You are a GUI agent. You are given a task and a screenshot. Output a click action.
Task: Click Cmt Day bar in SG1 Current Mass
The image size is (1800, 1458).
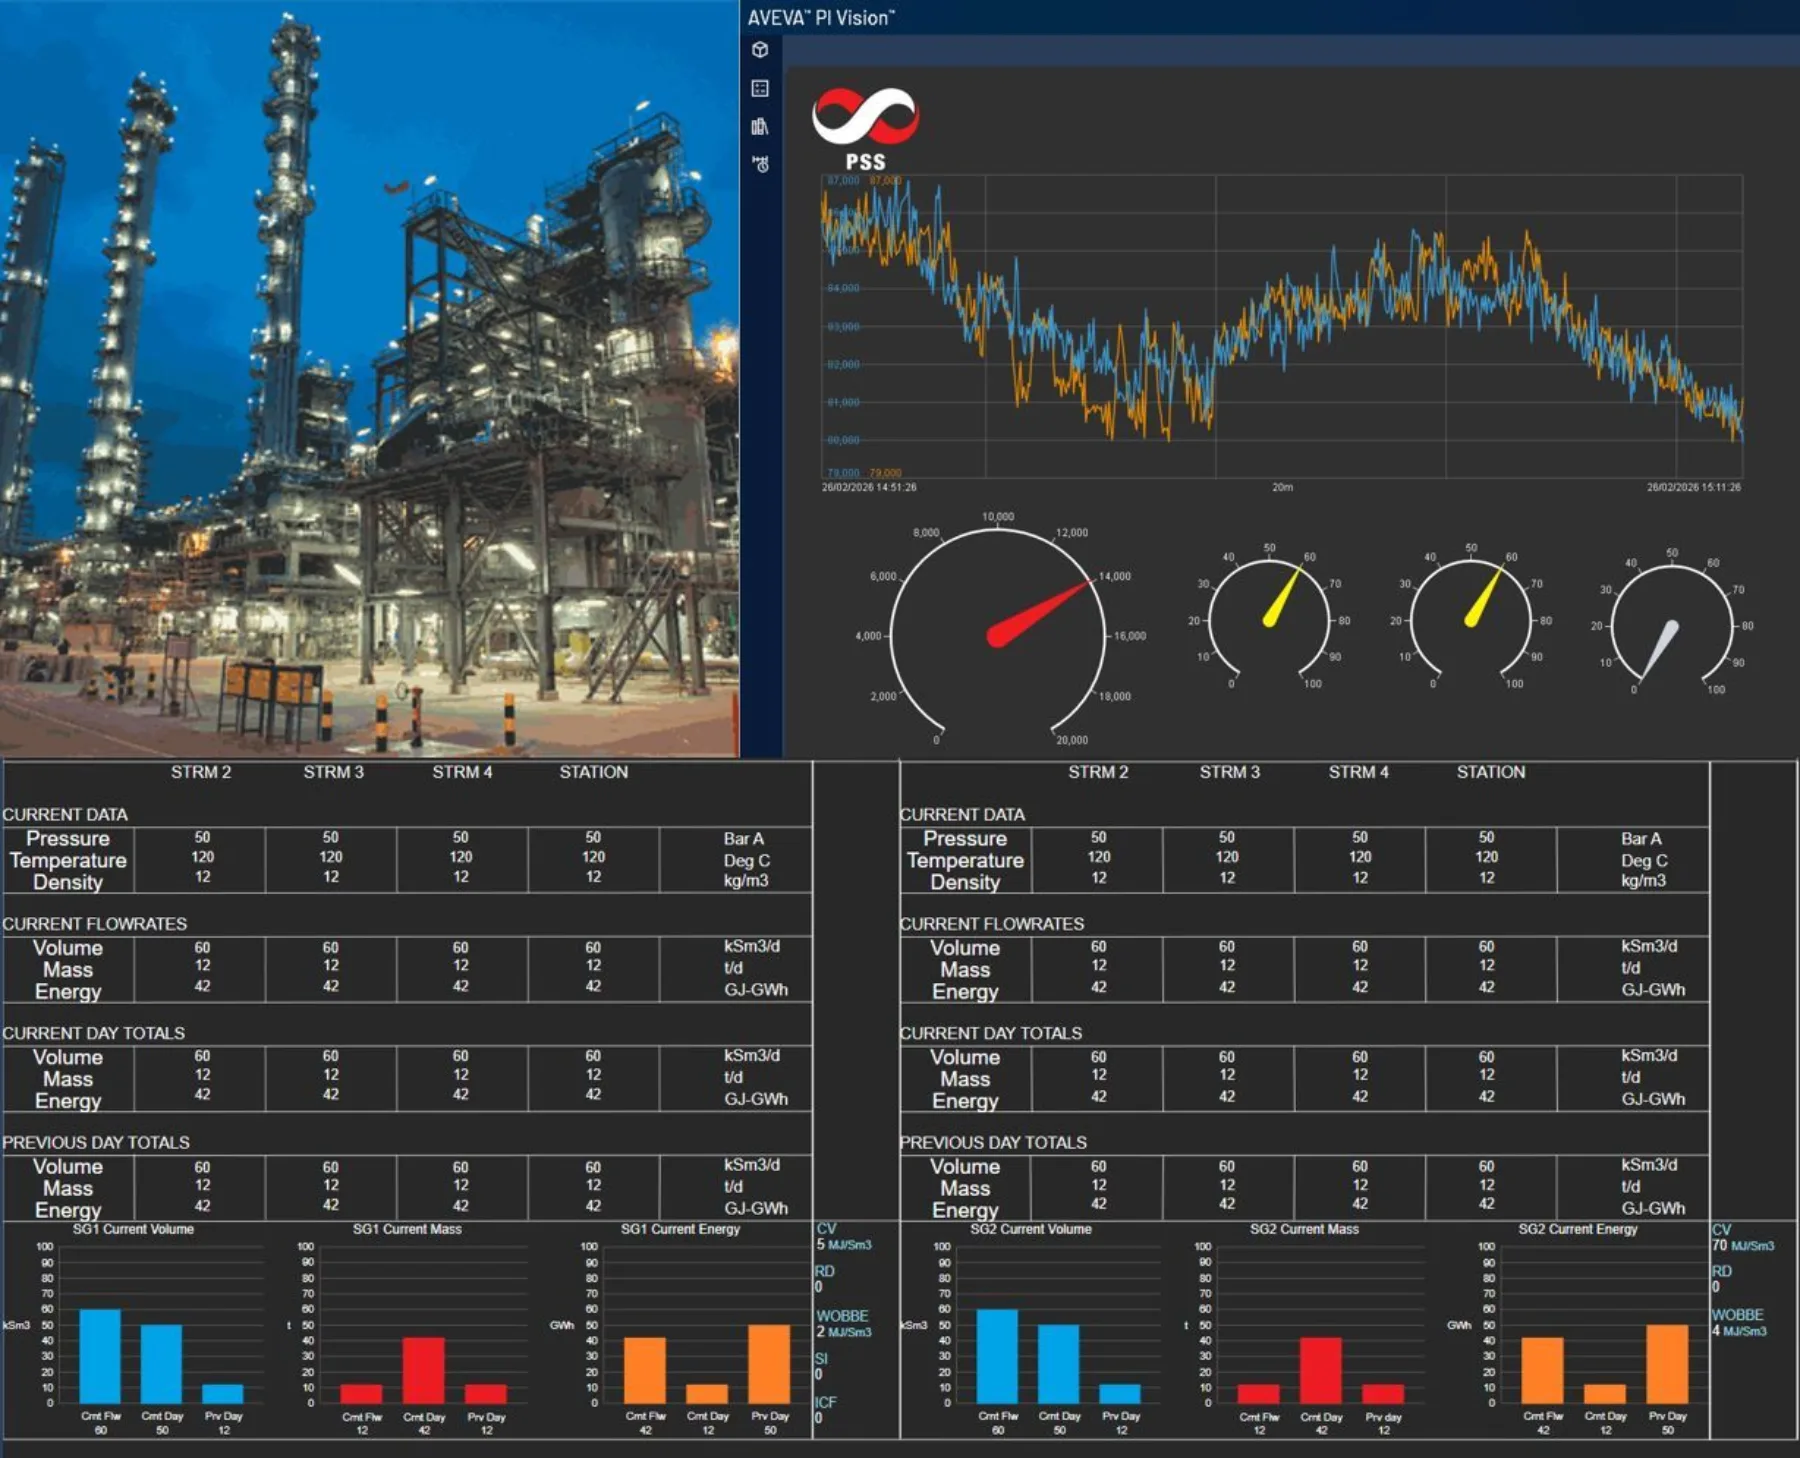tap(424, 1370)
